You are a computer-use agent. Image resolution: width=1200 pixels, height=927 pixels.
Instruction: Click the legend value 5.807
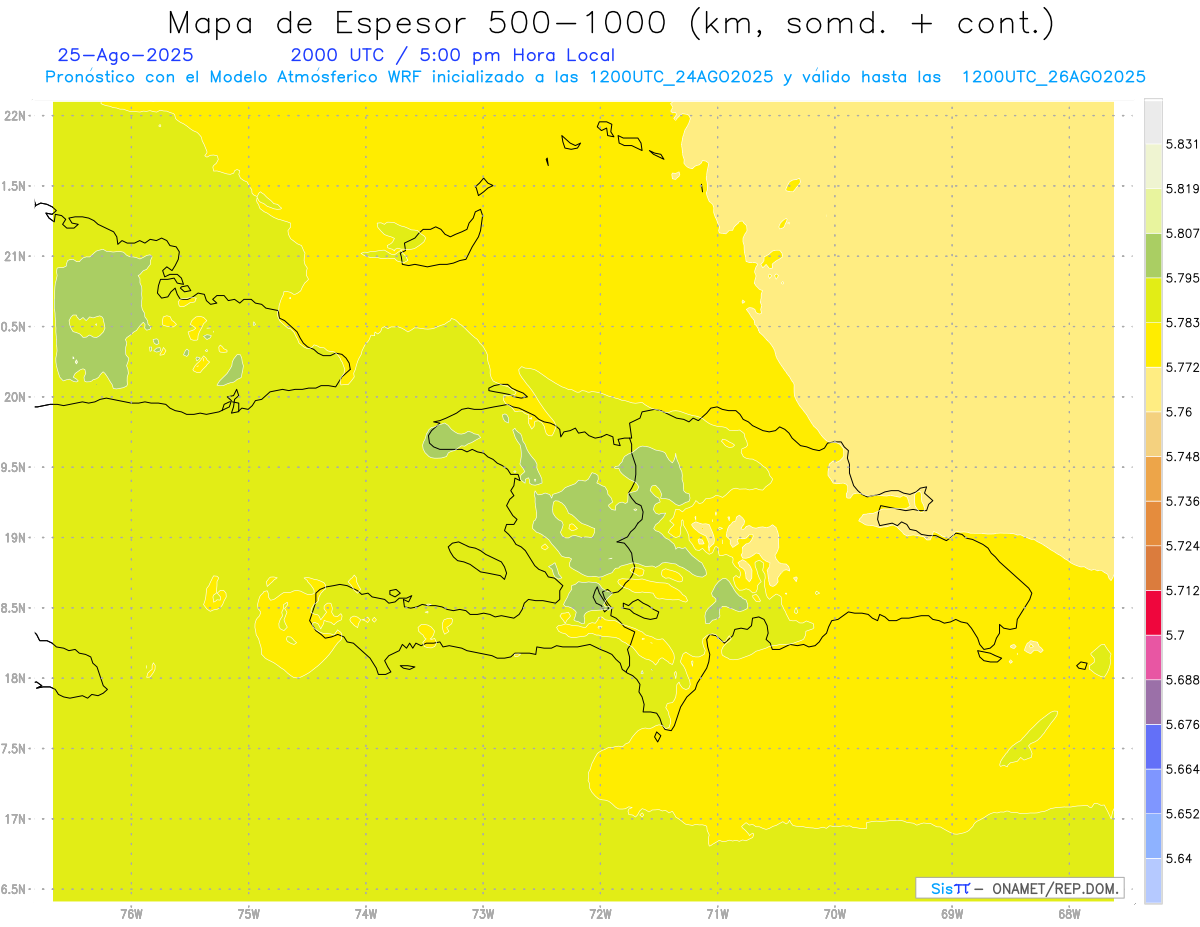[1182, 233]
